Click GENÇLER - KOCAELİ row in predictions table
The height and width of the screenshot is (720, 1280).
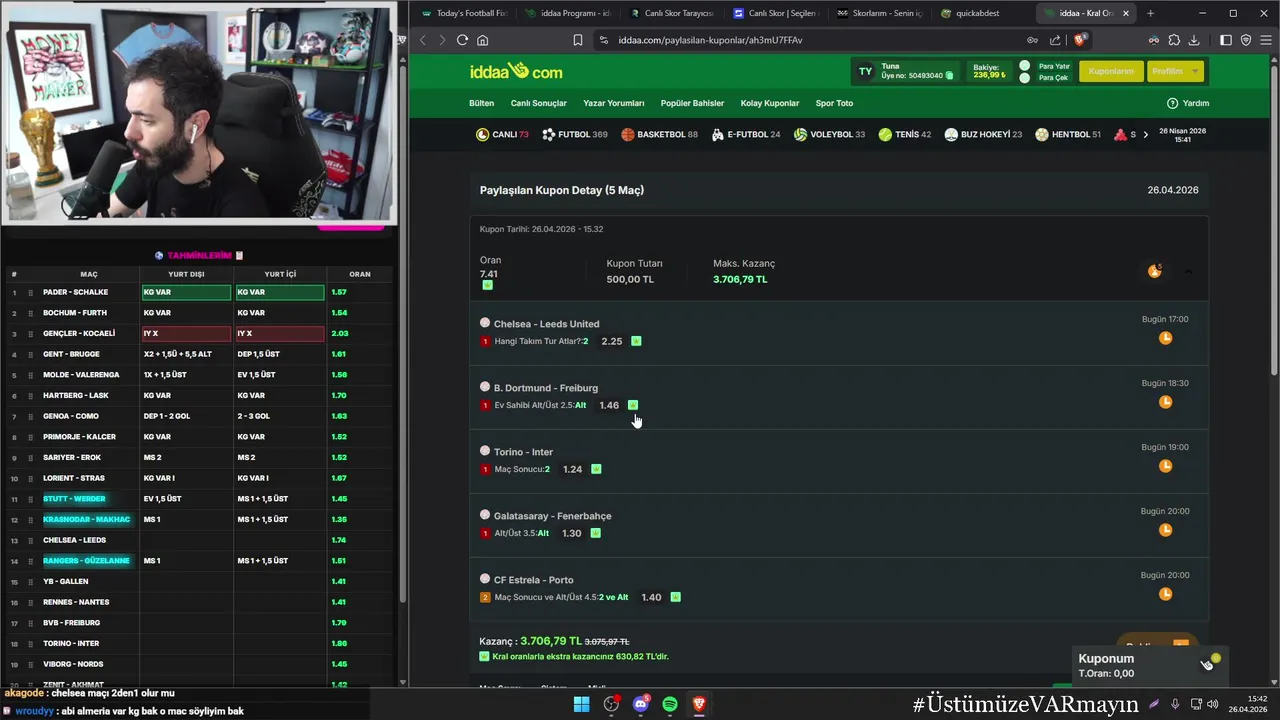pos(200,333)
